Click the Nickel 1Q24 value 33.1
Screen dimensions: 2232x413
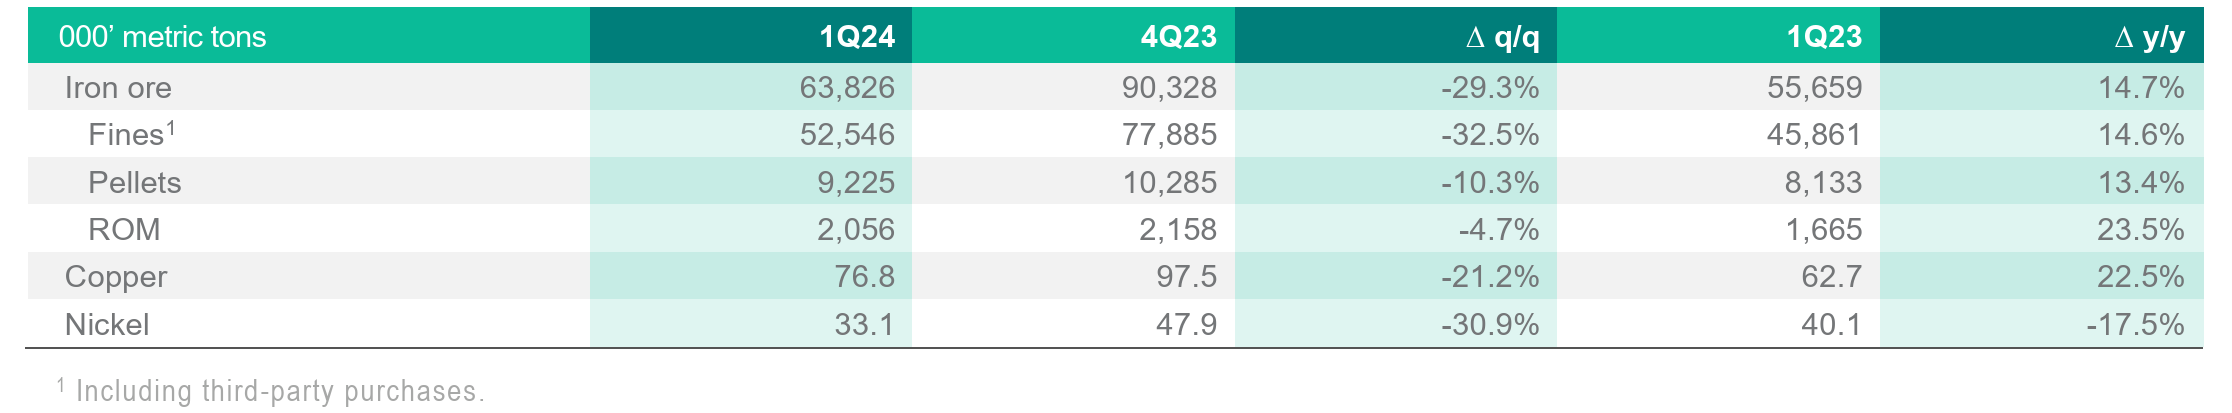click(864, 324)
